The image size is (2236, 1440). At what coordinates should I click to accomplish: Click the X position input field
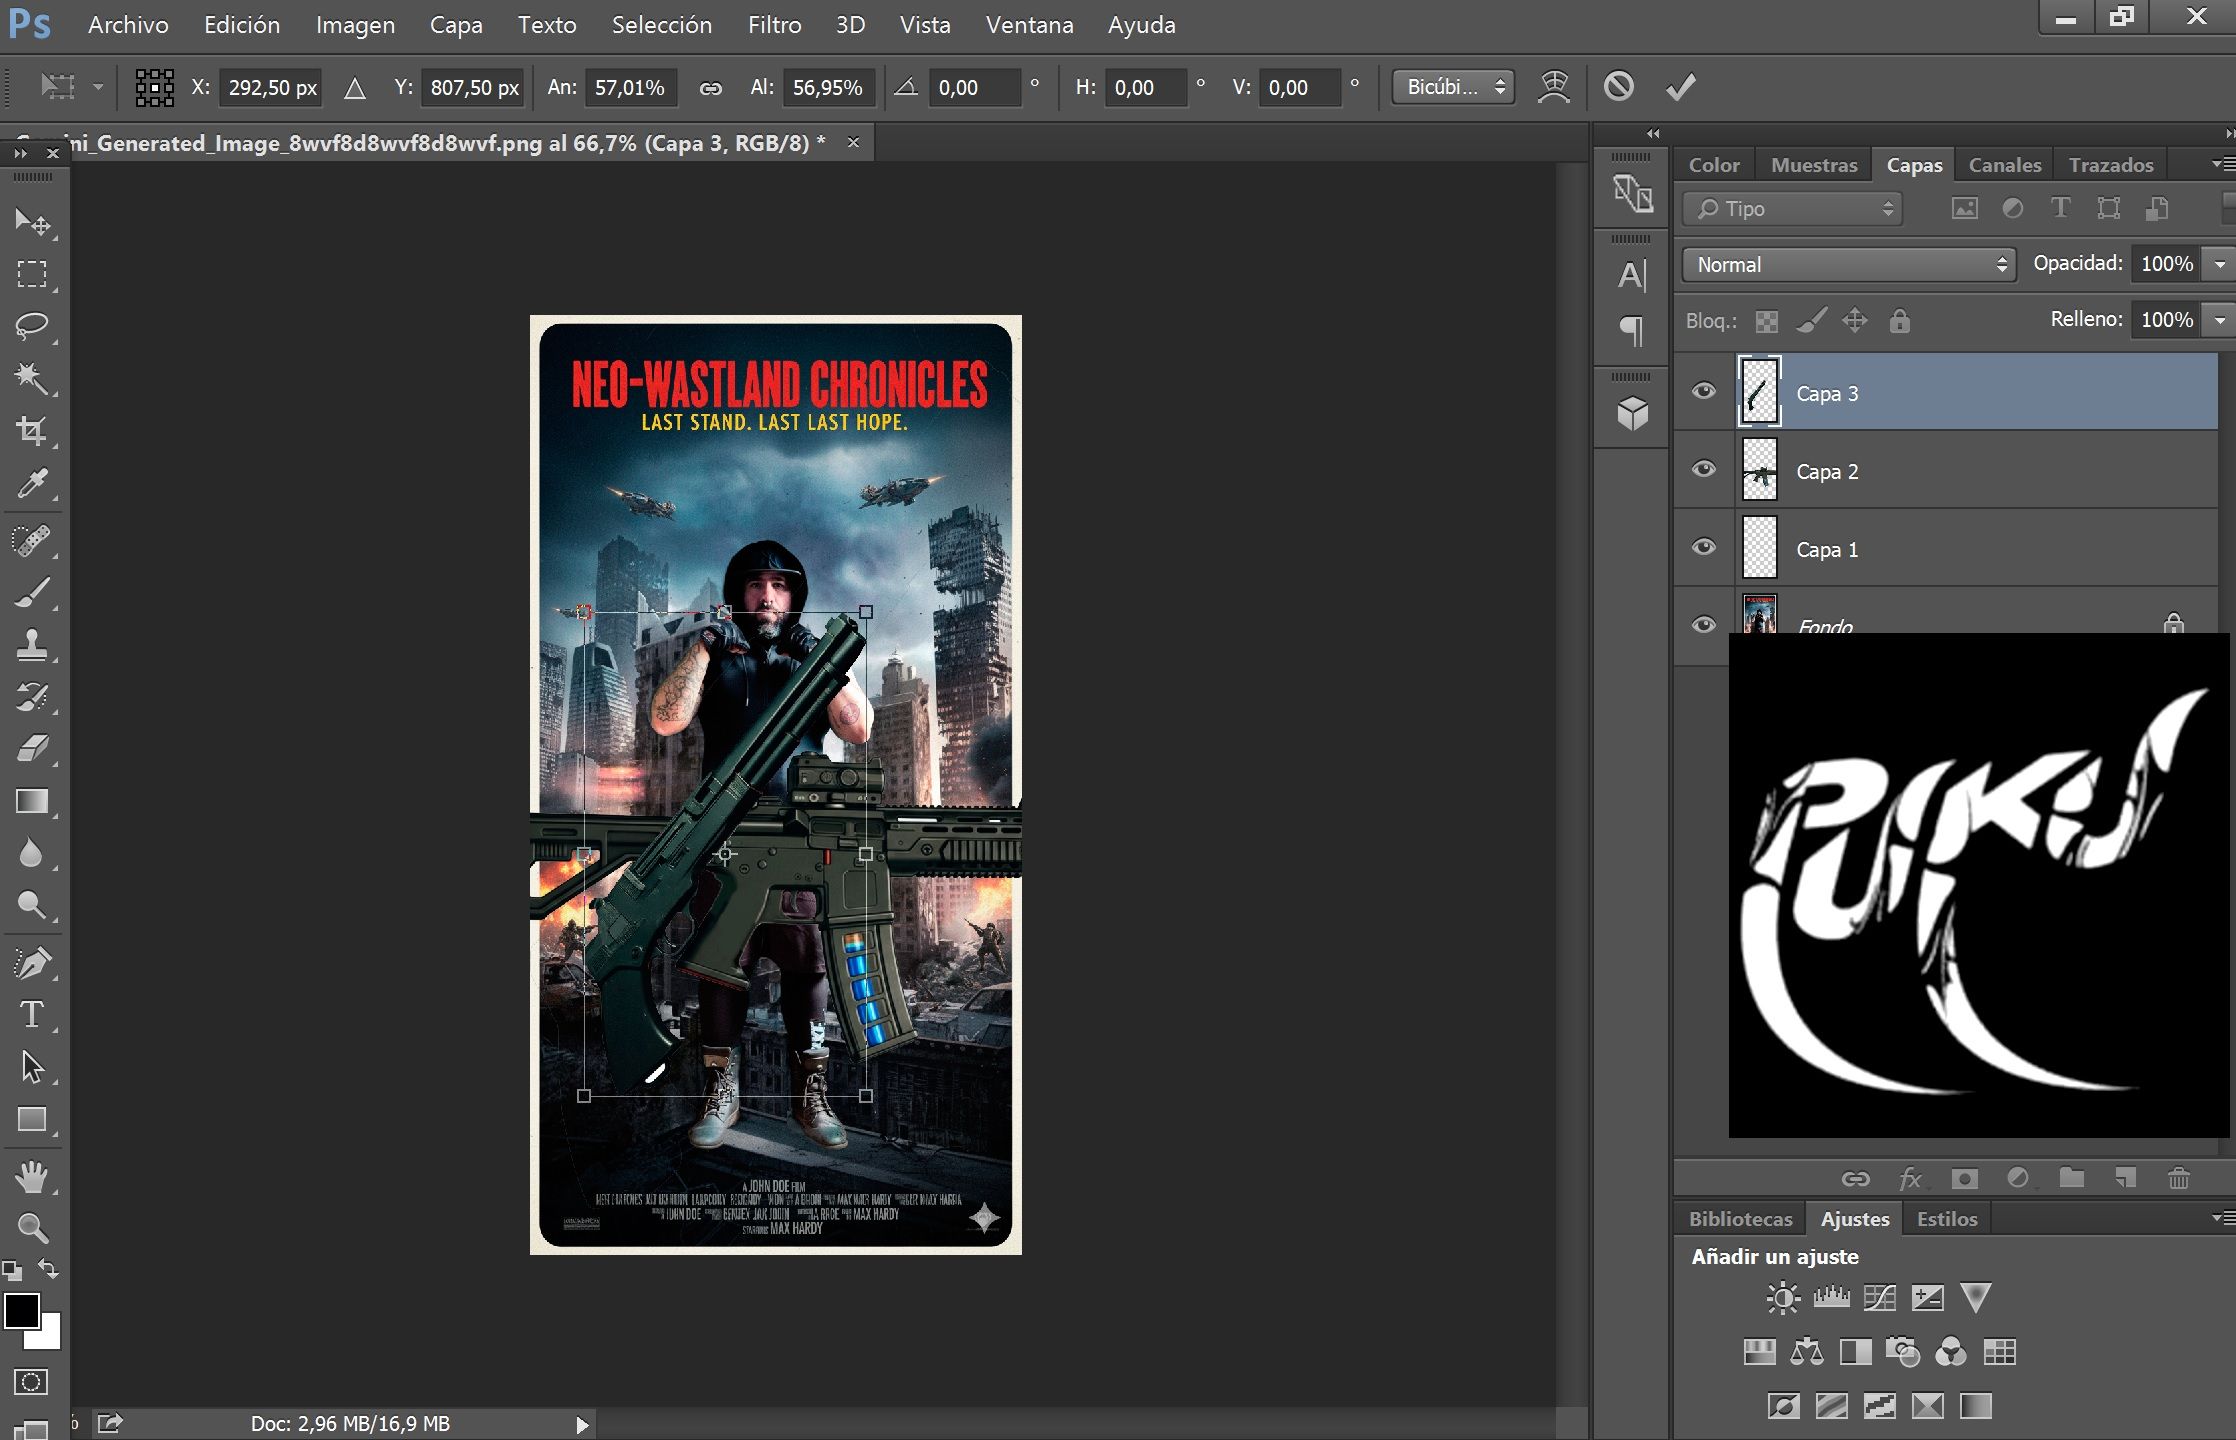tap(272, 88)
